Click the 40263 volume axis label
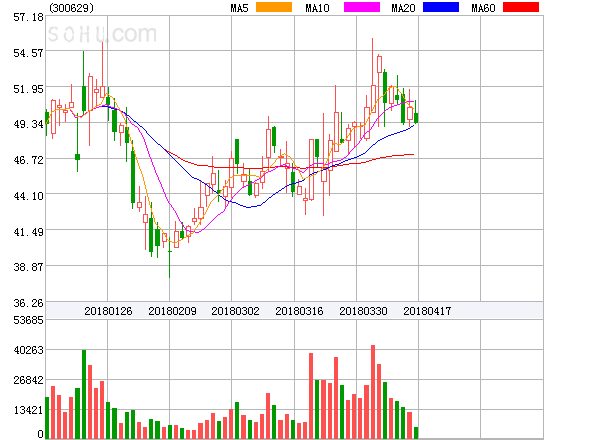Viewport: 600px width, 440px height. tap(28, 350)
